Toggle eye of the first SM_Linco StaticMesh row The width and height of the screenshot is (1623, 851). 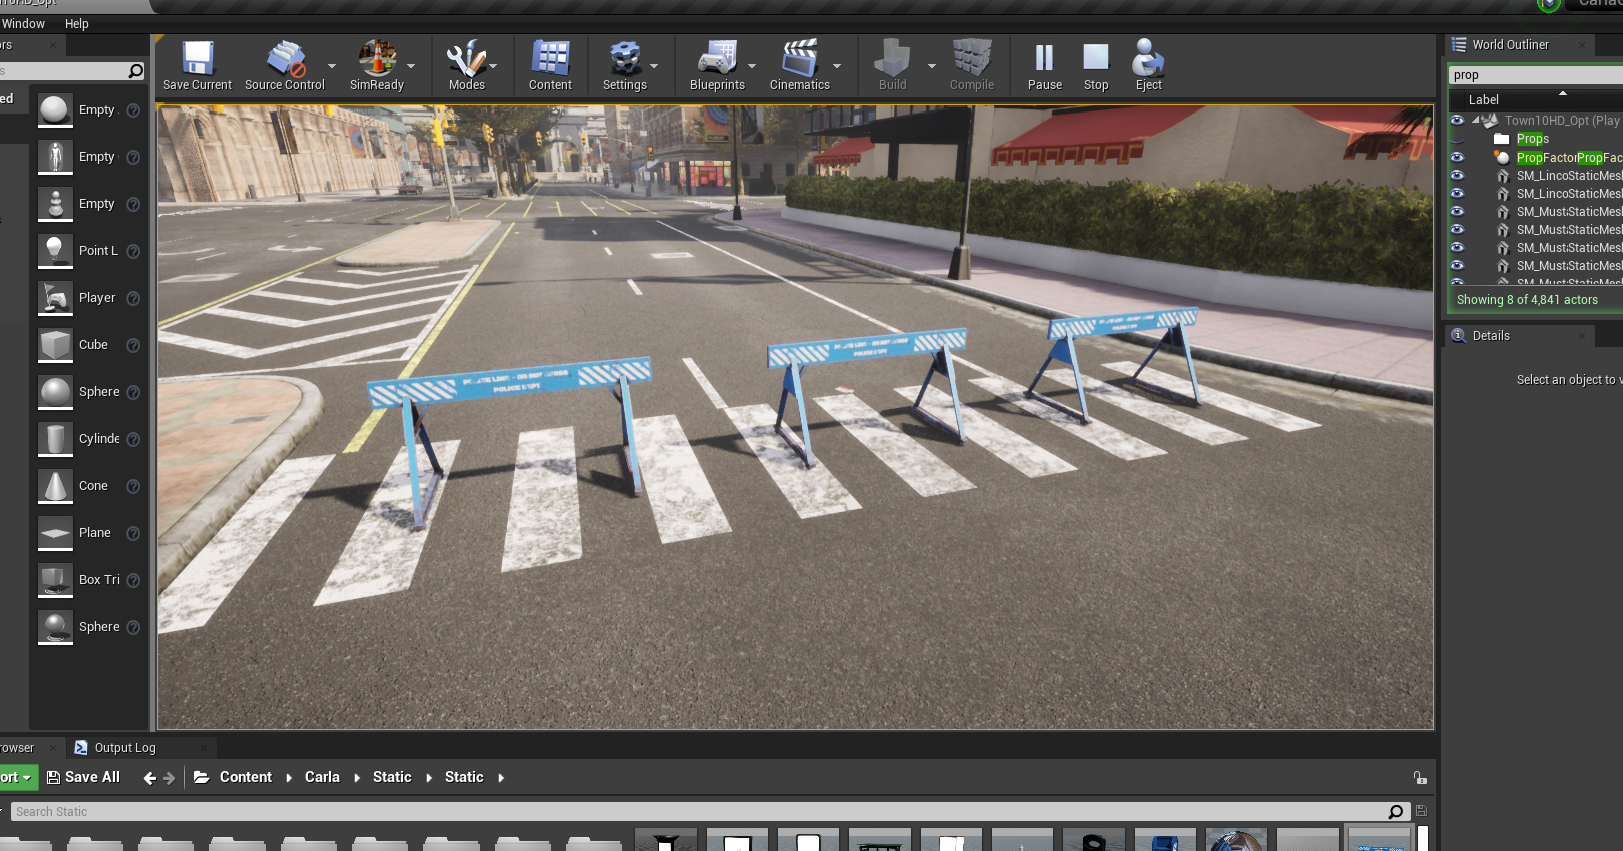point(1457,175)
